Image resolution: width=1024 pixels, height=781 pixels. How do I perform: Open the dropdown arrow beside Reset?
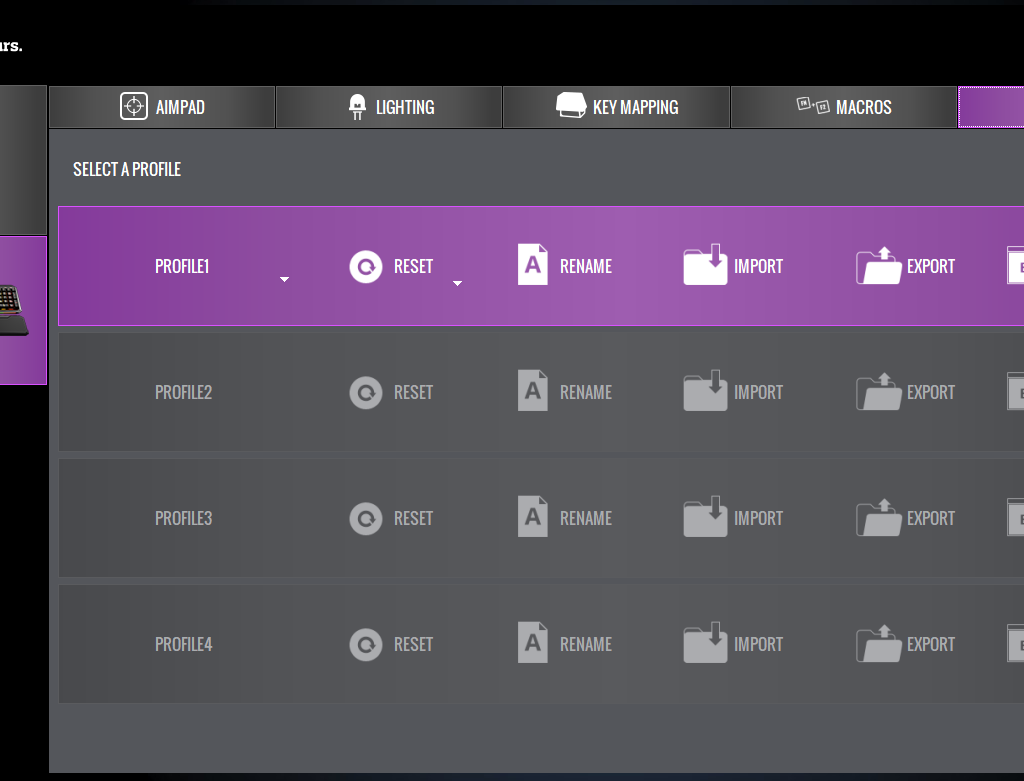click(x=457, y=284)
